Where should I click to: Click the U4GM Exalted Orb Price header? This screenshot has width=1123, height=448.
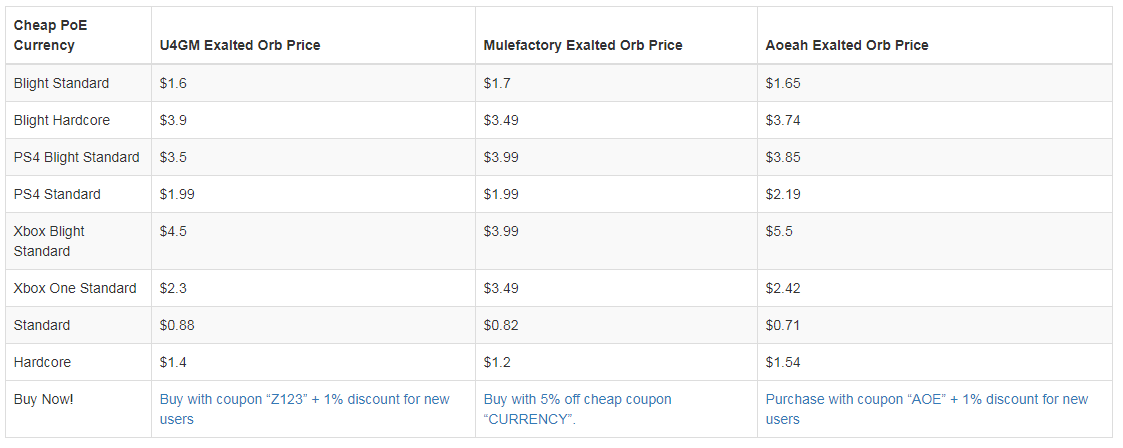click(240, 45)
